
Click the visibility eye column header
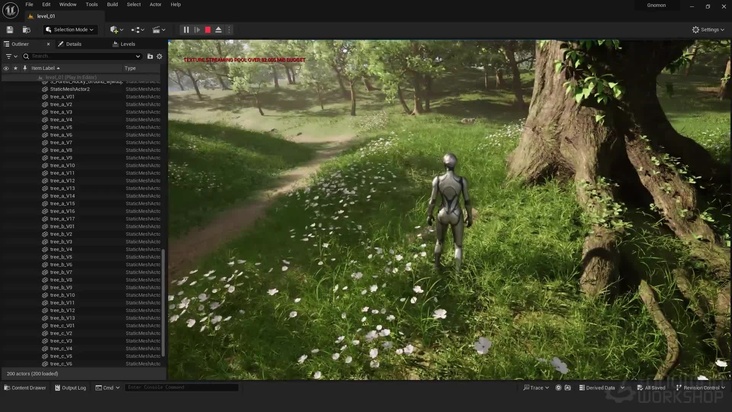[6, 68]
